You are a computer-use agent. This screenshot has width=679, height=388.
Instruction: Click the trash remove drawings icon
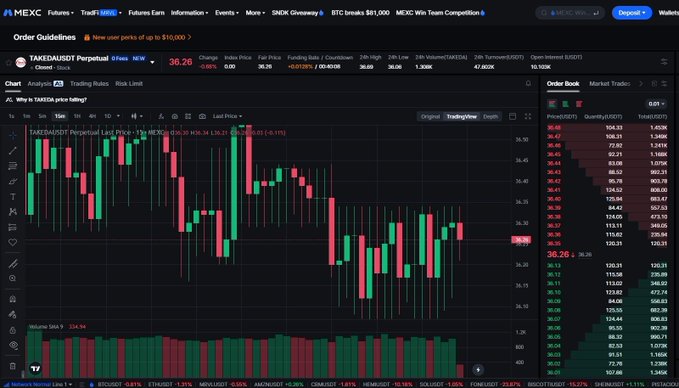tap(13, 366)
